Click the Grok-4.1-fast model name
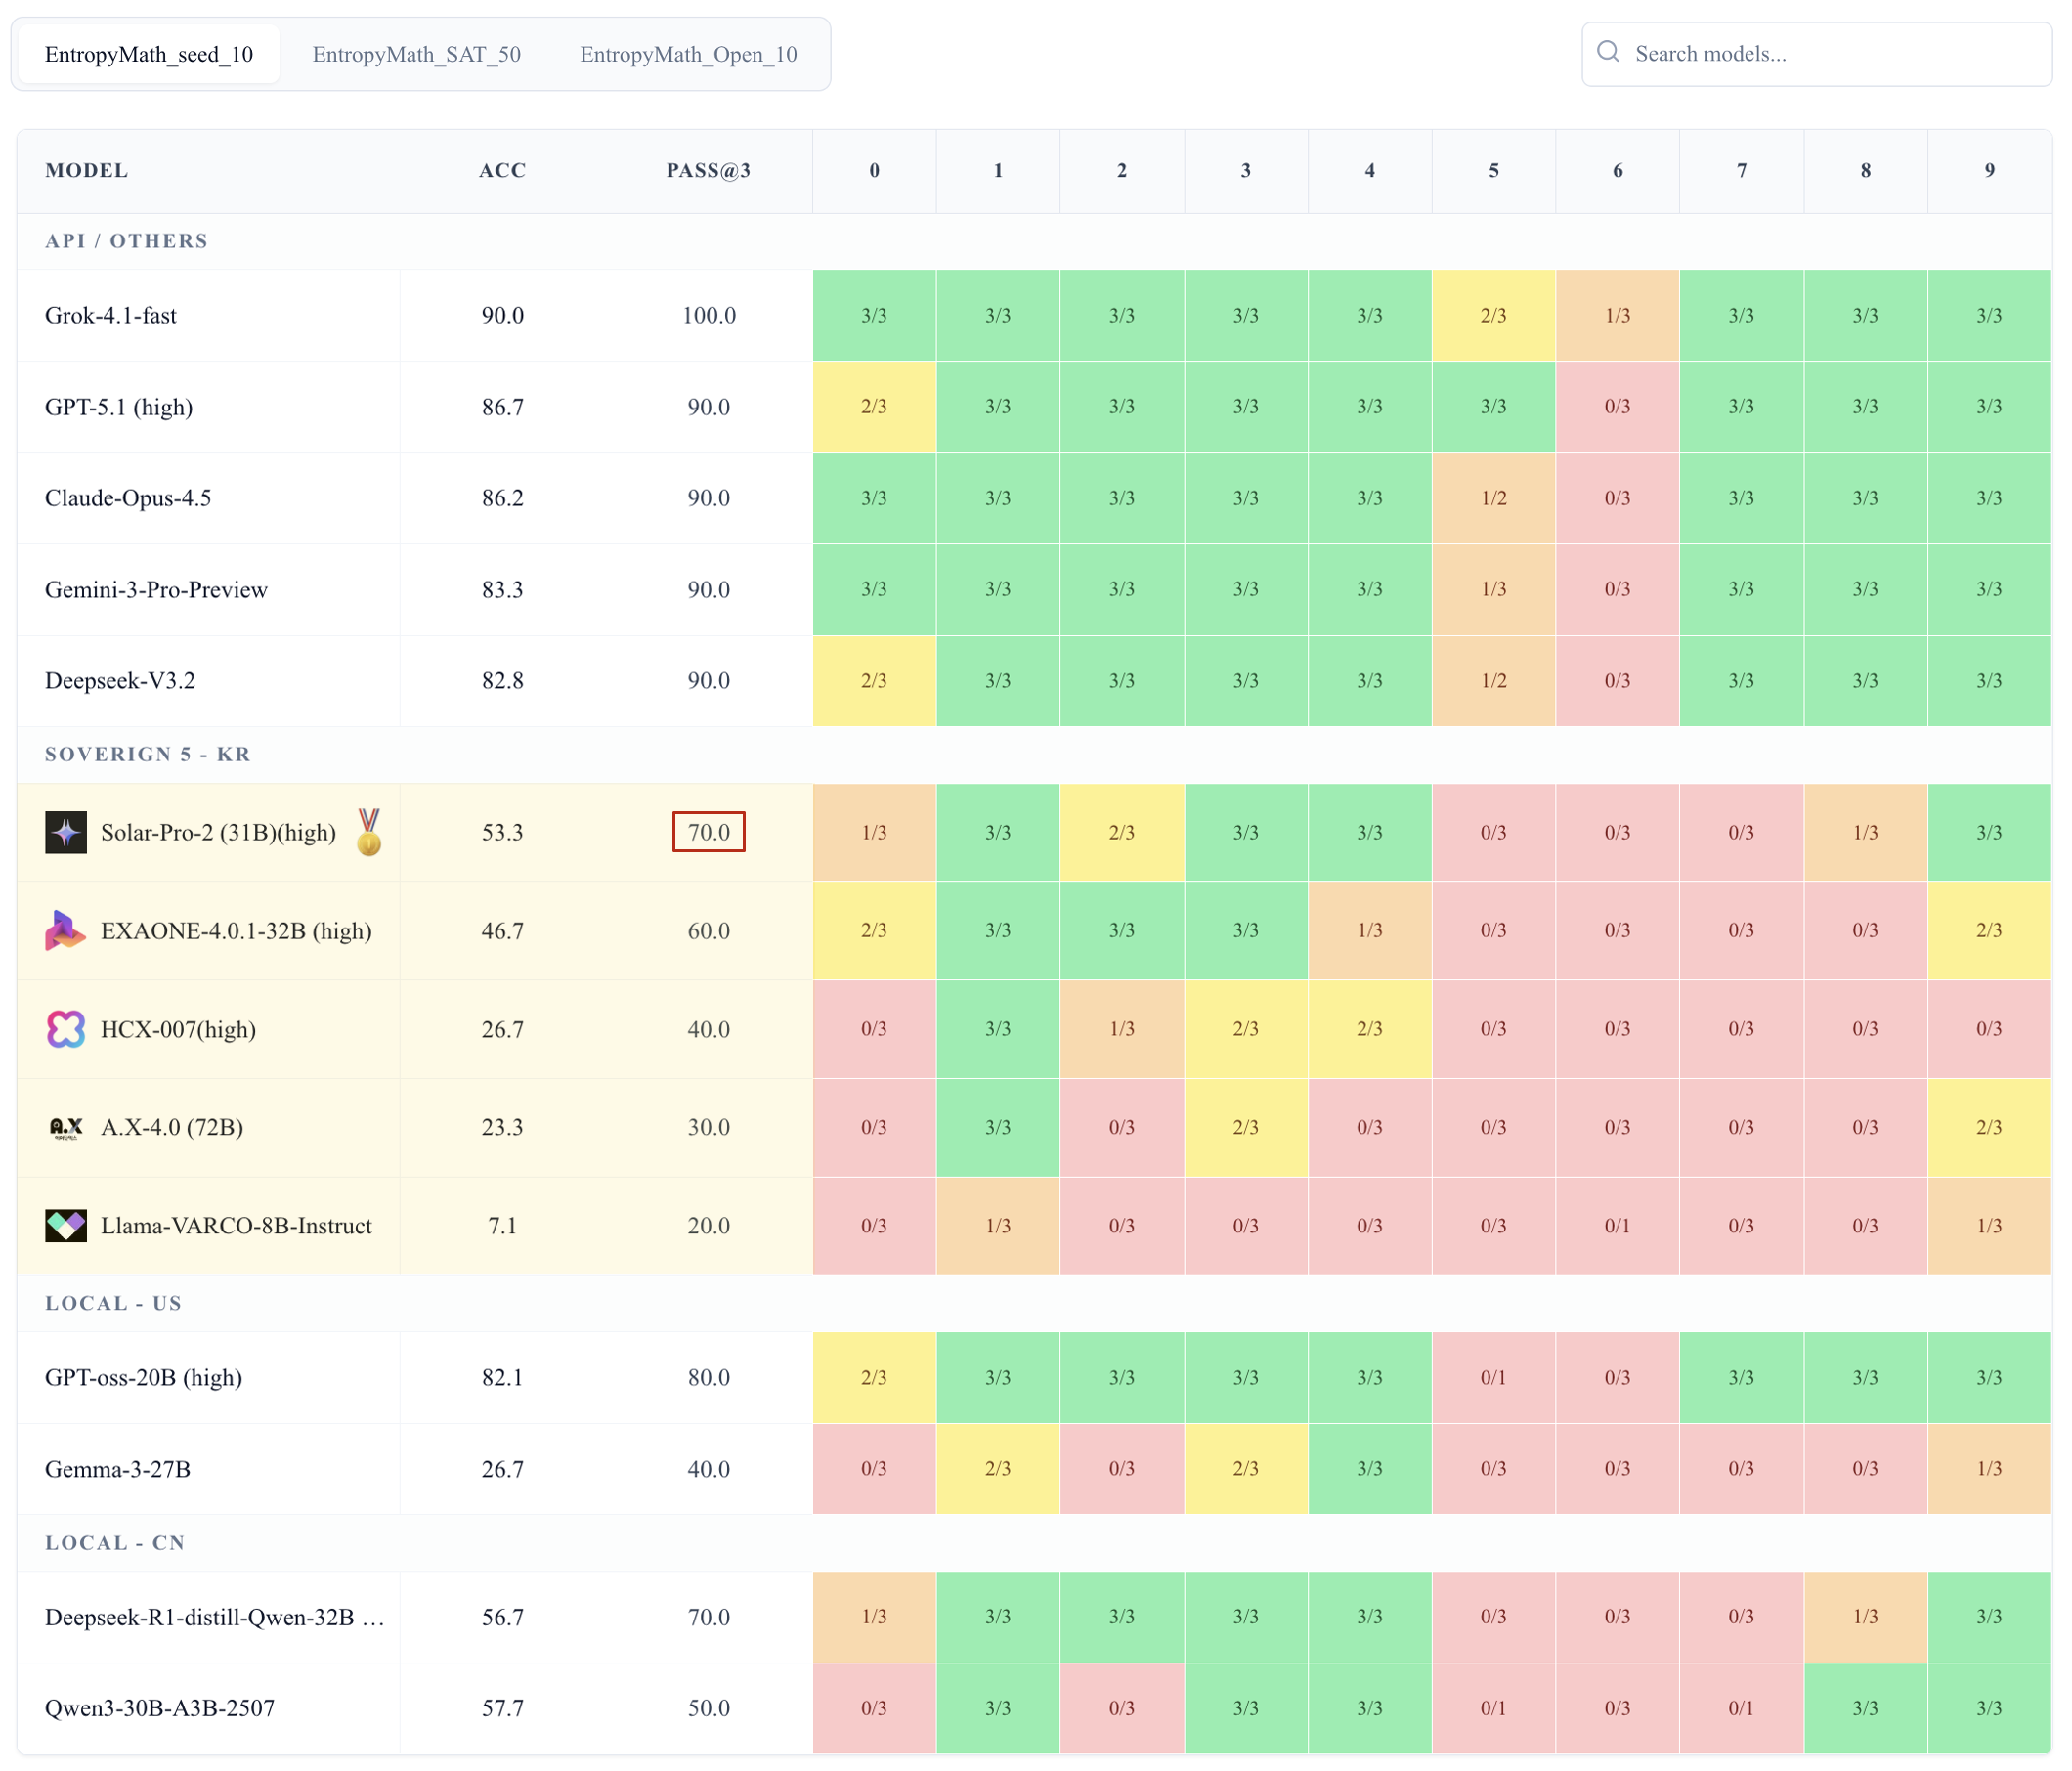Image resolution: width=2072 pixels, height=1771 pixels. pos(111,315)
